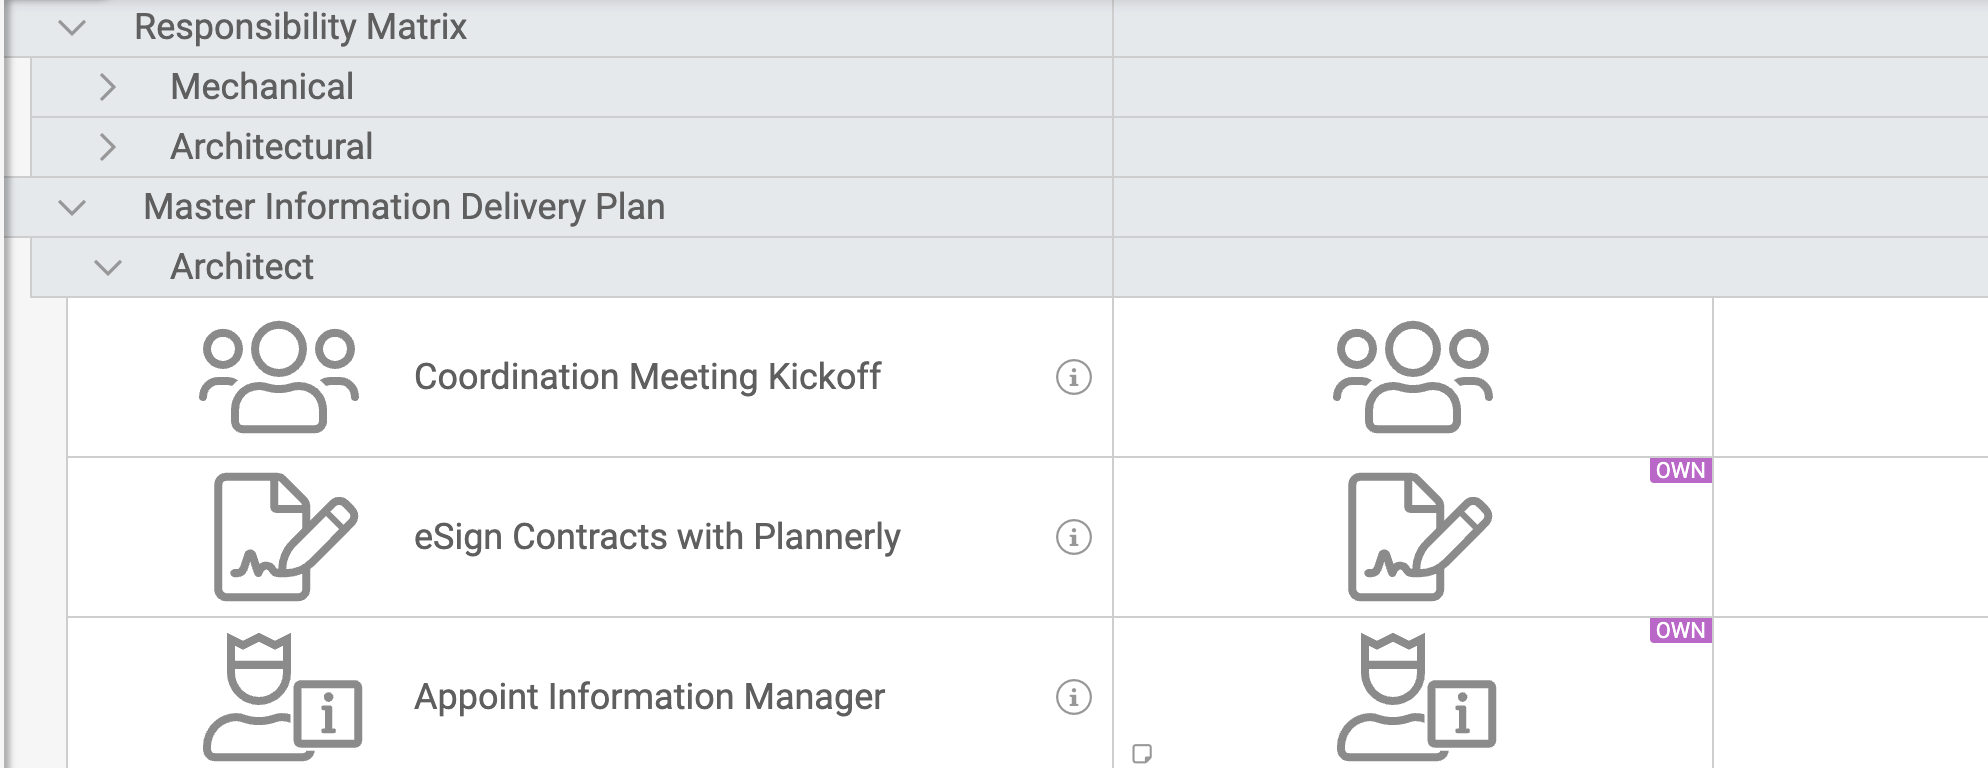Click the Appoint Information Manager crown icon
The height and width of the screenshot is (768, 1988).
[x=283, y=698]
